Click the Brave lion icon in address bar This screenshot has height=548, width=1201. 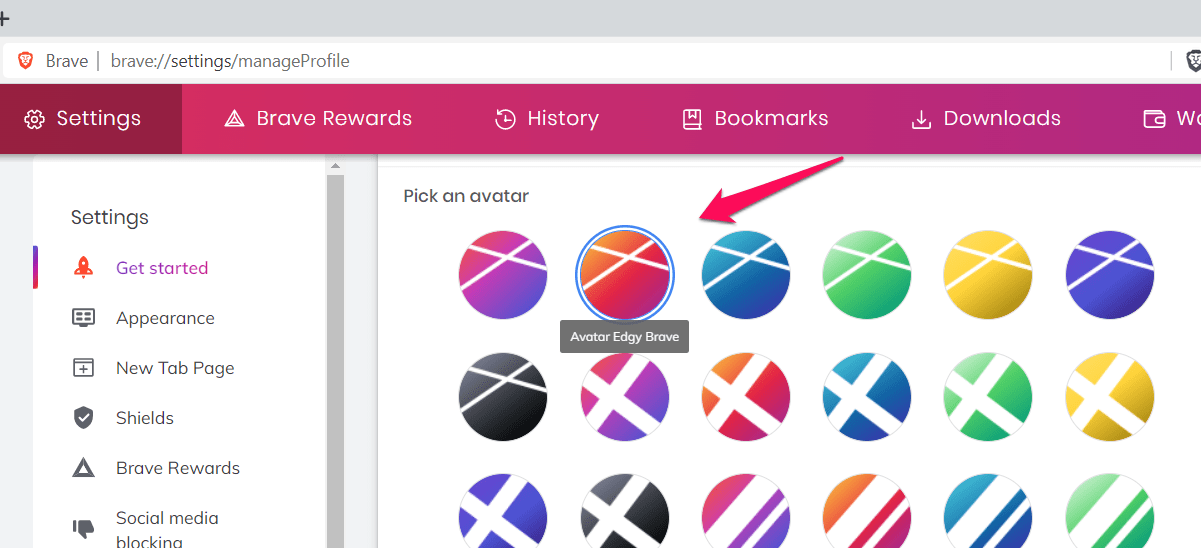[x=25, y=61]
